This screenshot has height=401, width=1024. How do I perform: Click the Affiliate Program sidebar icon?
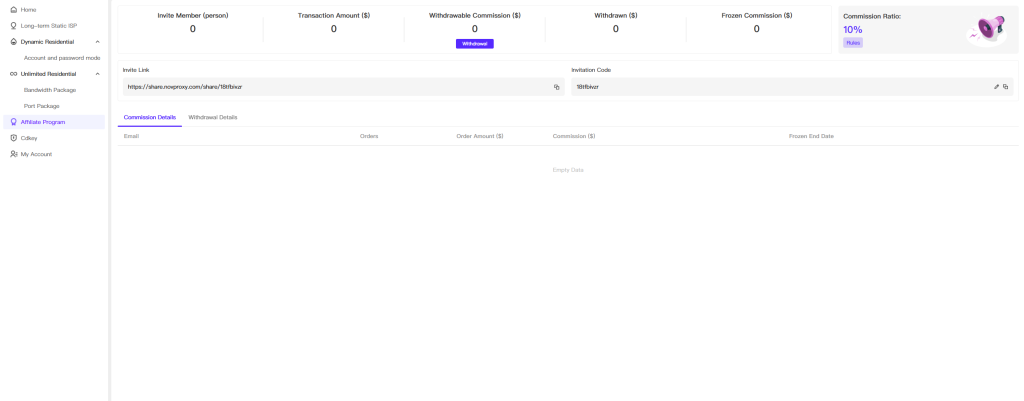tap(13, 122)
